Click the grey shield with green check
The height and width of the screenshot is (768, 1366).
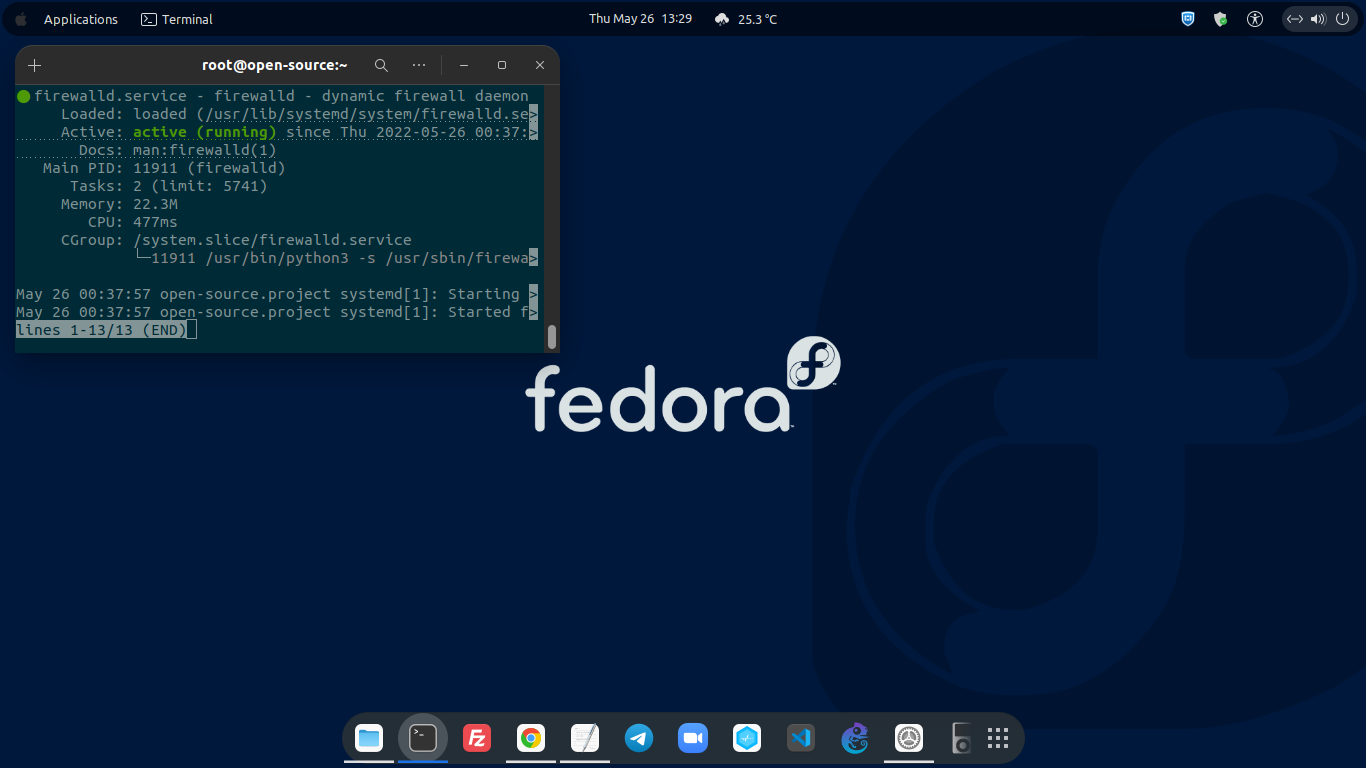(x=1221, y=19)
